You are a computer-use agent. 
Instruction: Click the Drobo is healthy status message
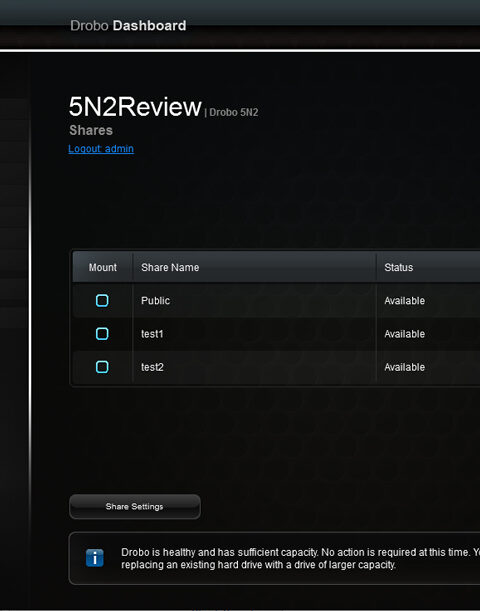[300, 558]
